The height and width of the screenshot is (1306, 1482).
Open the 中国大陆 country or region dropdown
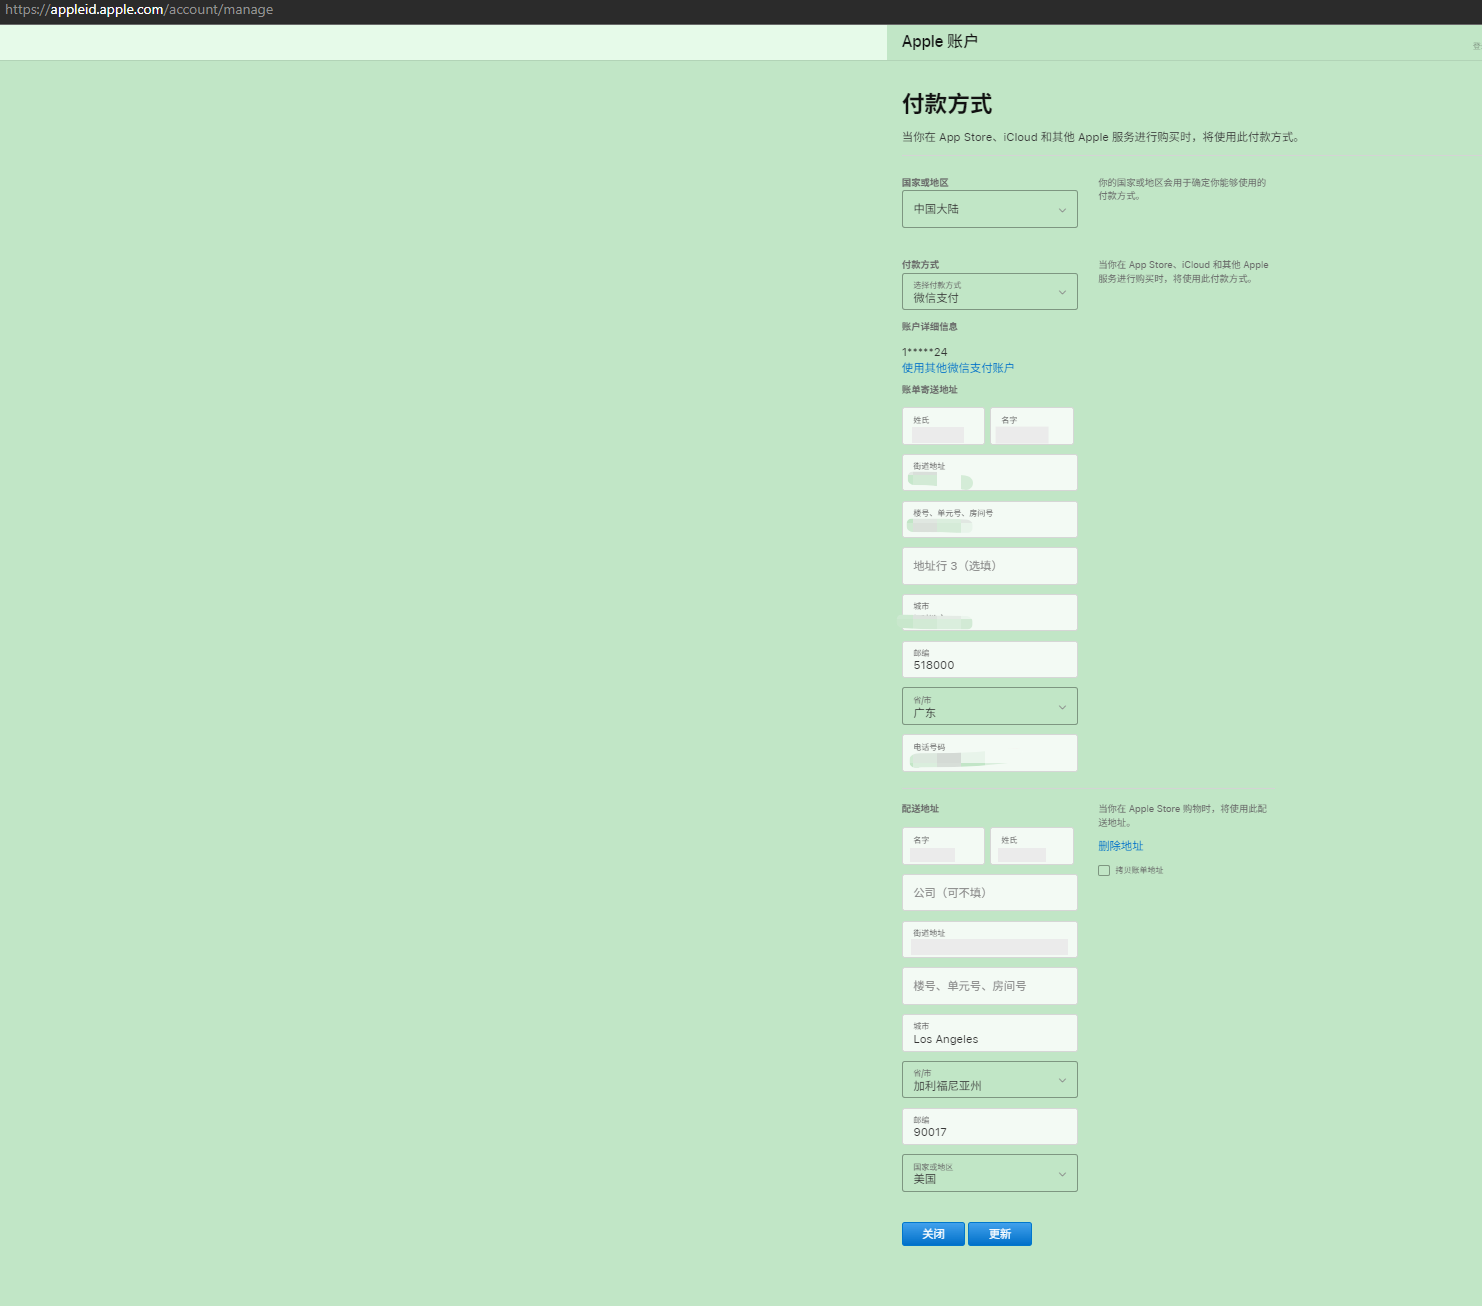[989, 209]
